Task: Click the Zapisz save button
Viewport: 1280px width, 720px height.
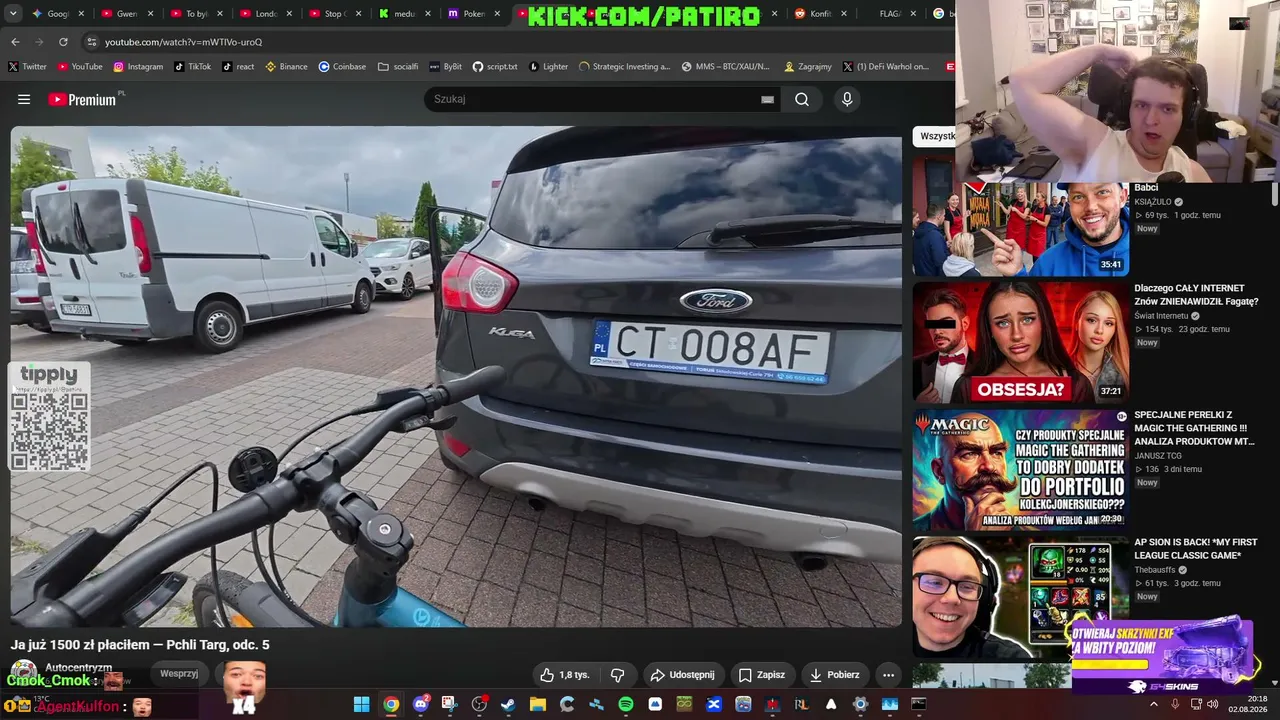Action: 761,675
